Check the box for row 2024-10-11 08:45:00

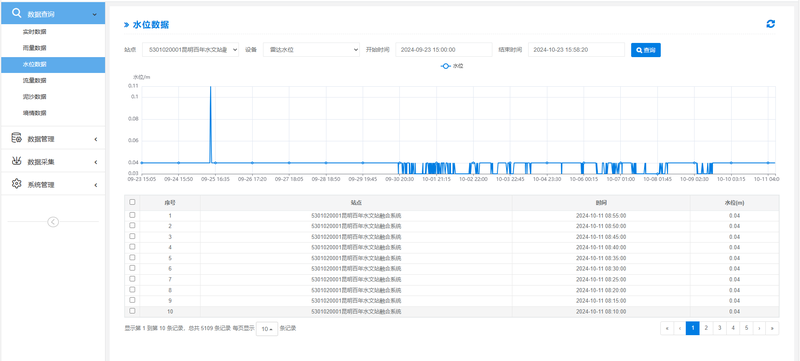[132, 236]
